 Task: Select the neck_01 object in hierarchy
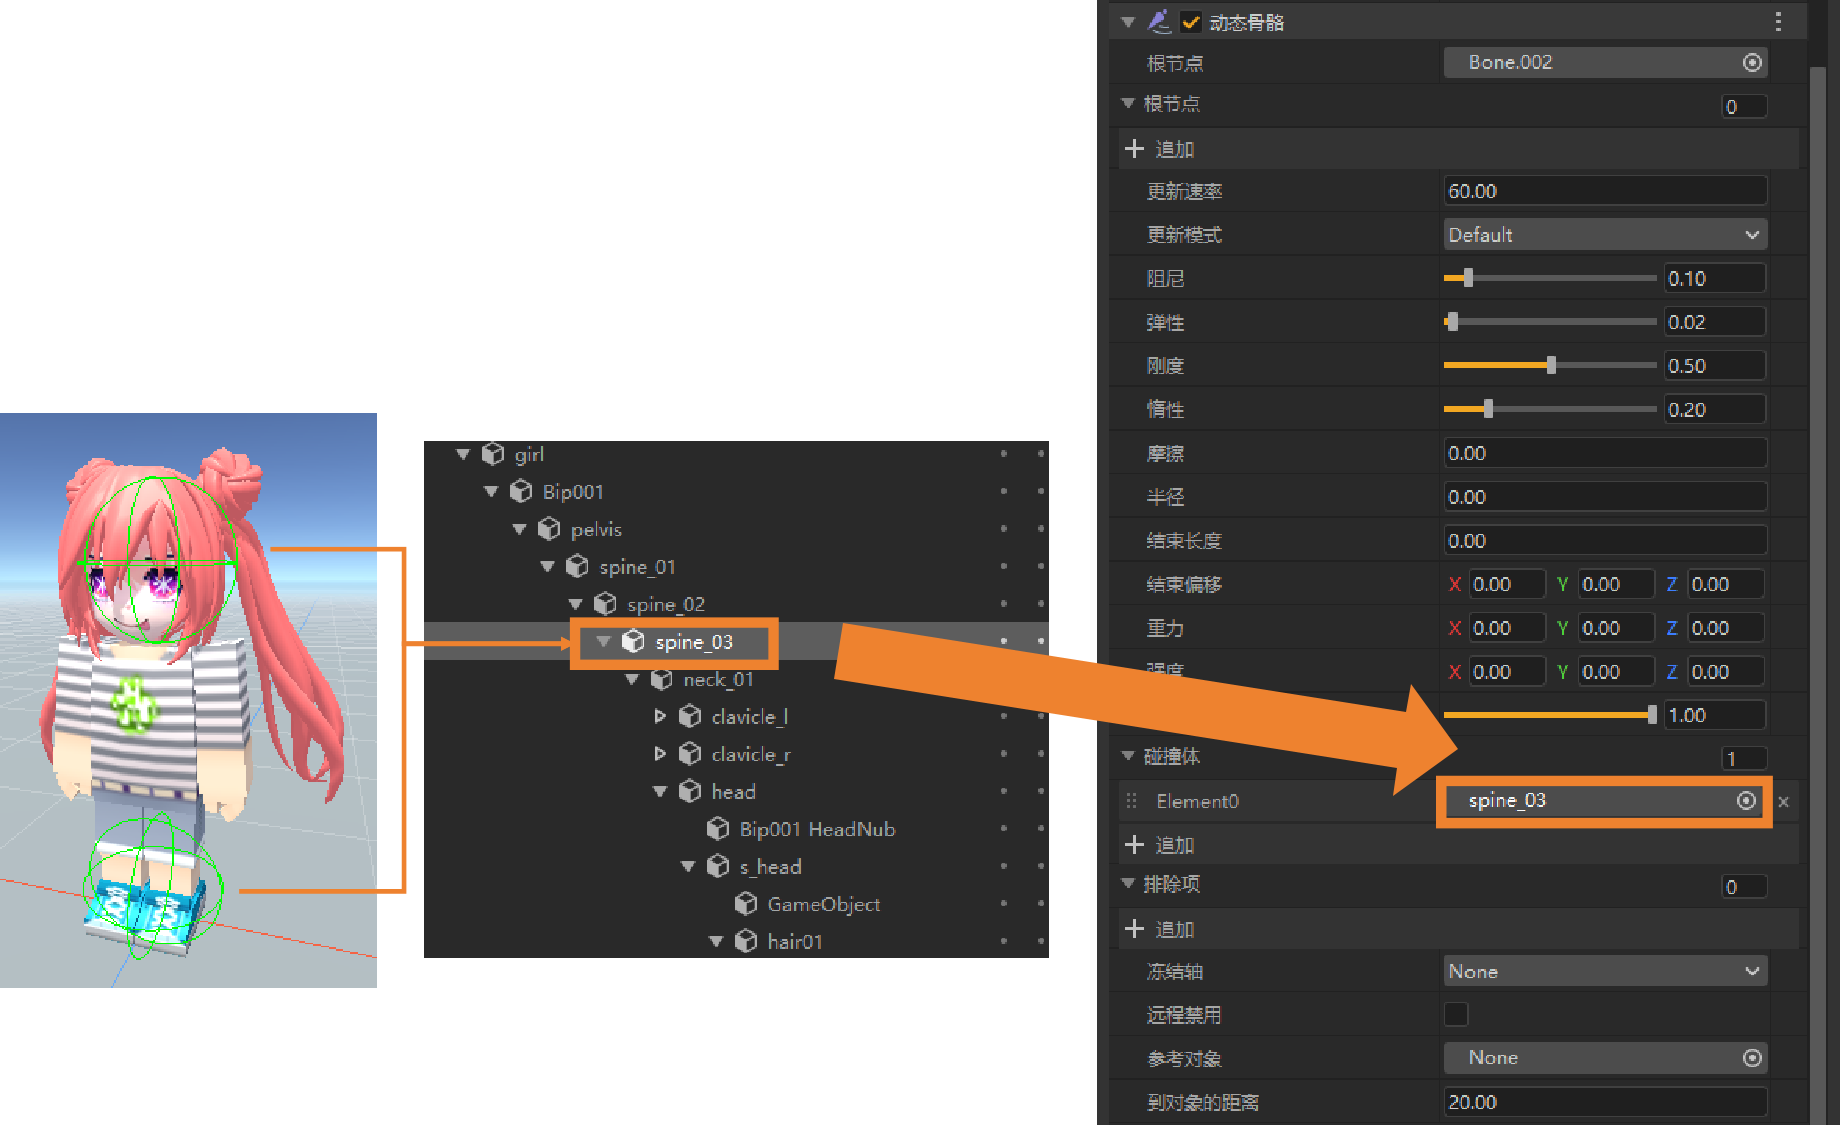pos(718,680)
